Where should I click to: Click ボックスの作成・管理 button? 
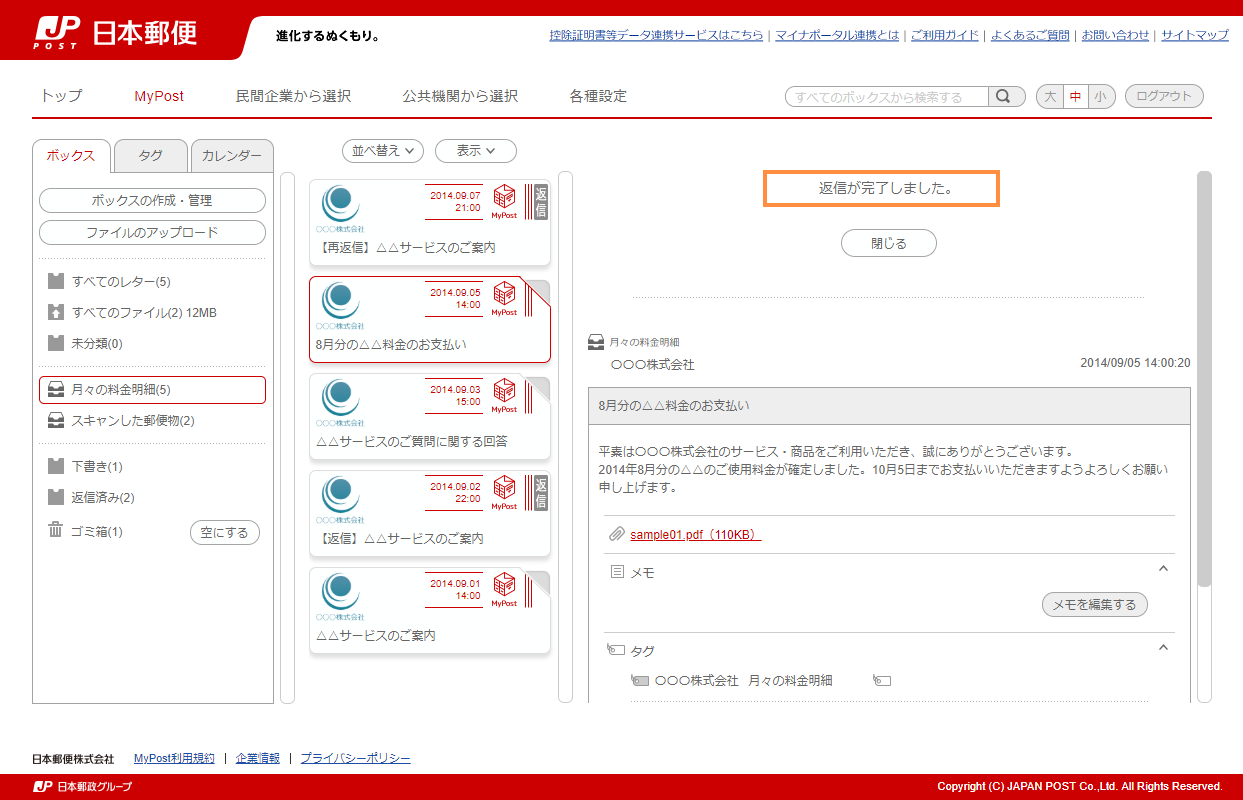coord(152,200)
